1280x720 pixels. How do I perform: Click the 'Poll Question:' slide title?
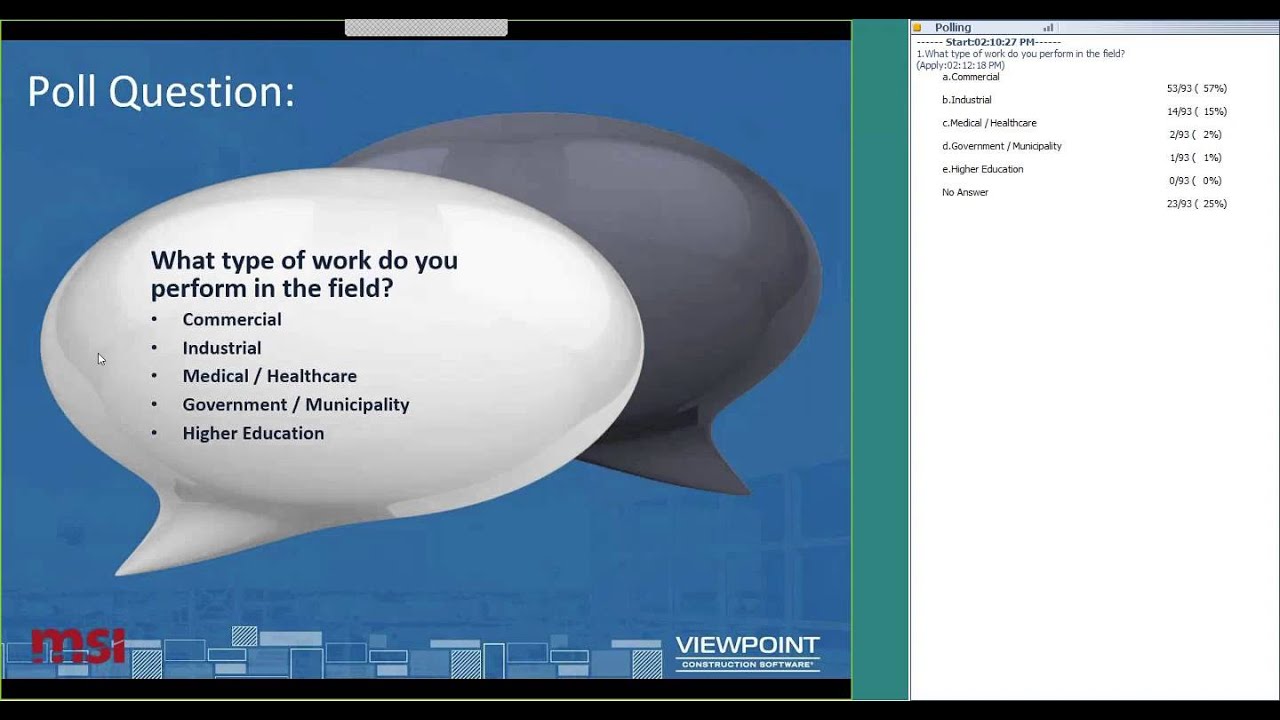click(161, 92)
